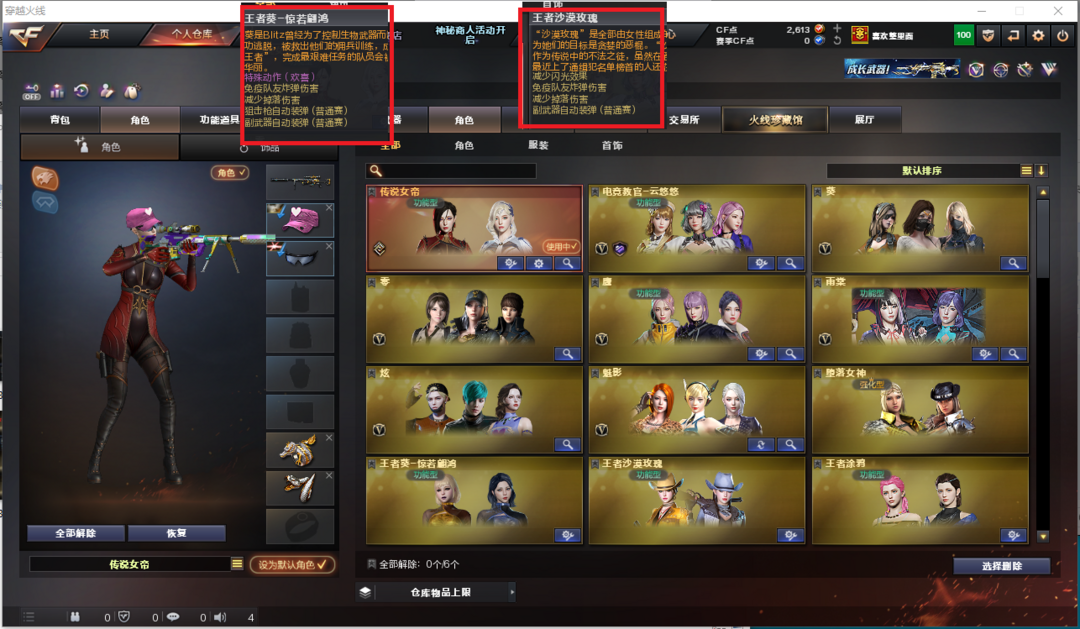Click the return arrow icon in top bar

[x=1012, y=35]
